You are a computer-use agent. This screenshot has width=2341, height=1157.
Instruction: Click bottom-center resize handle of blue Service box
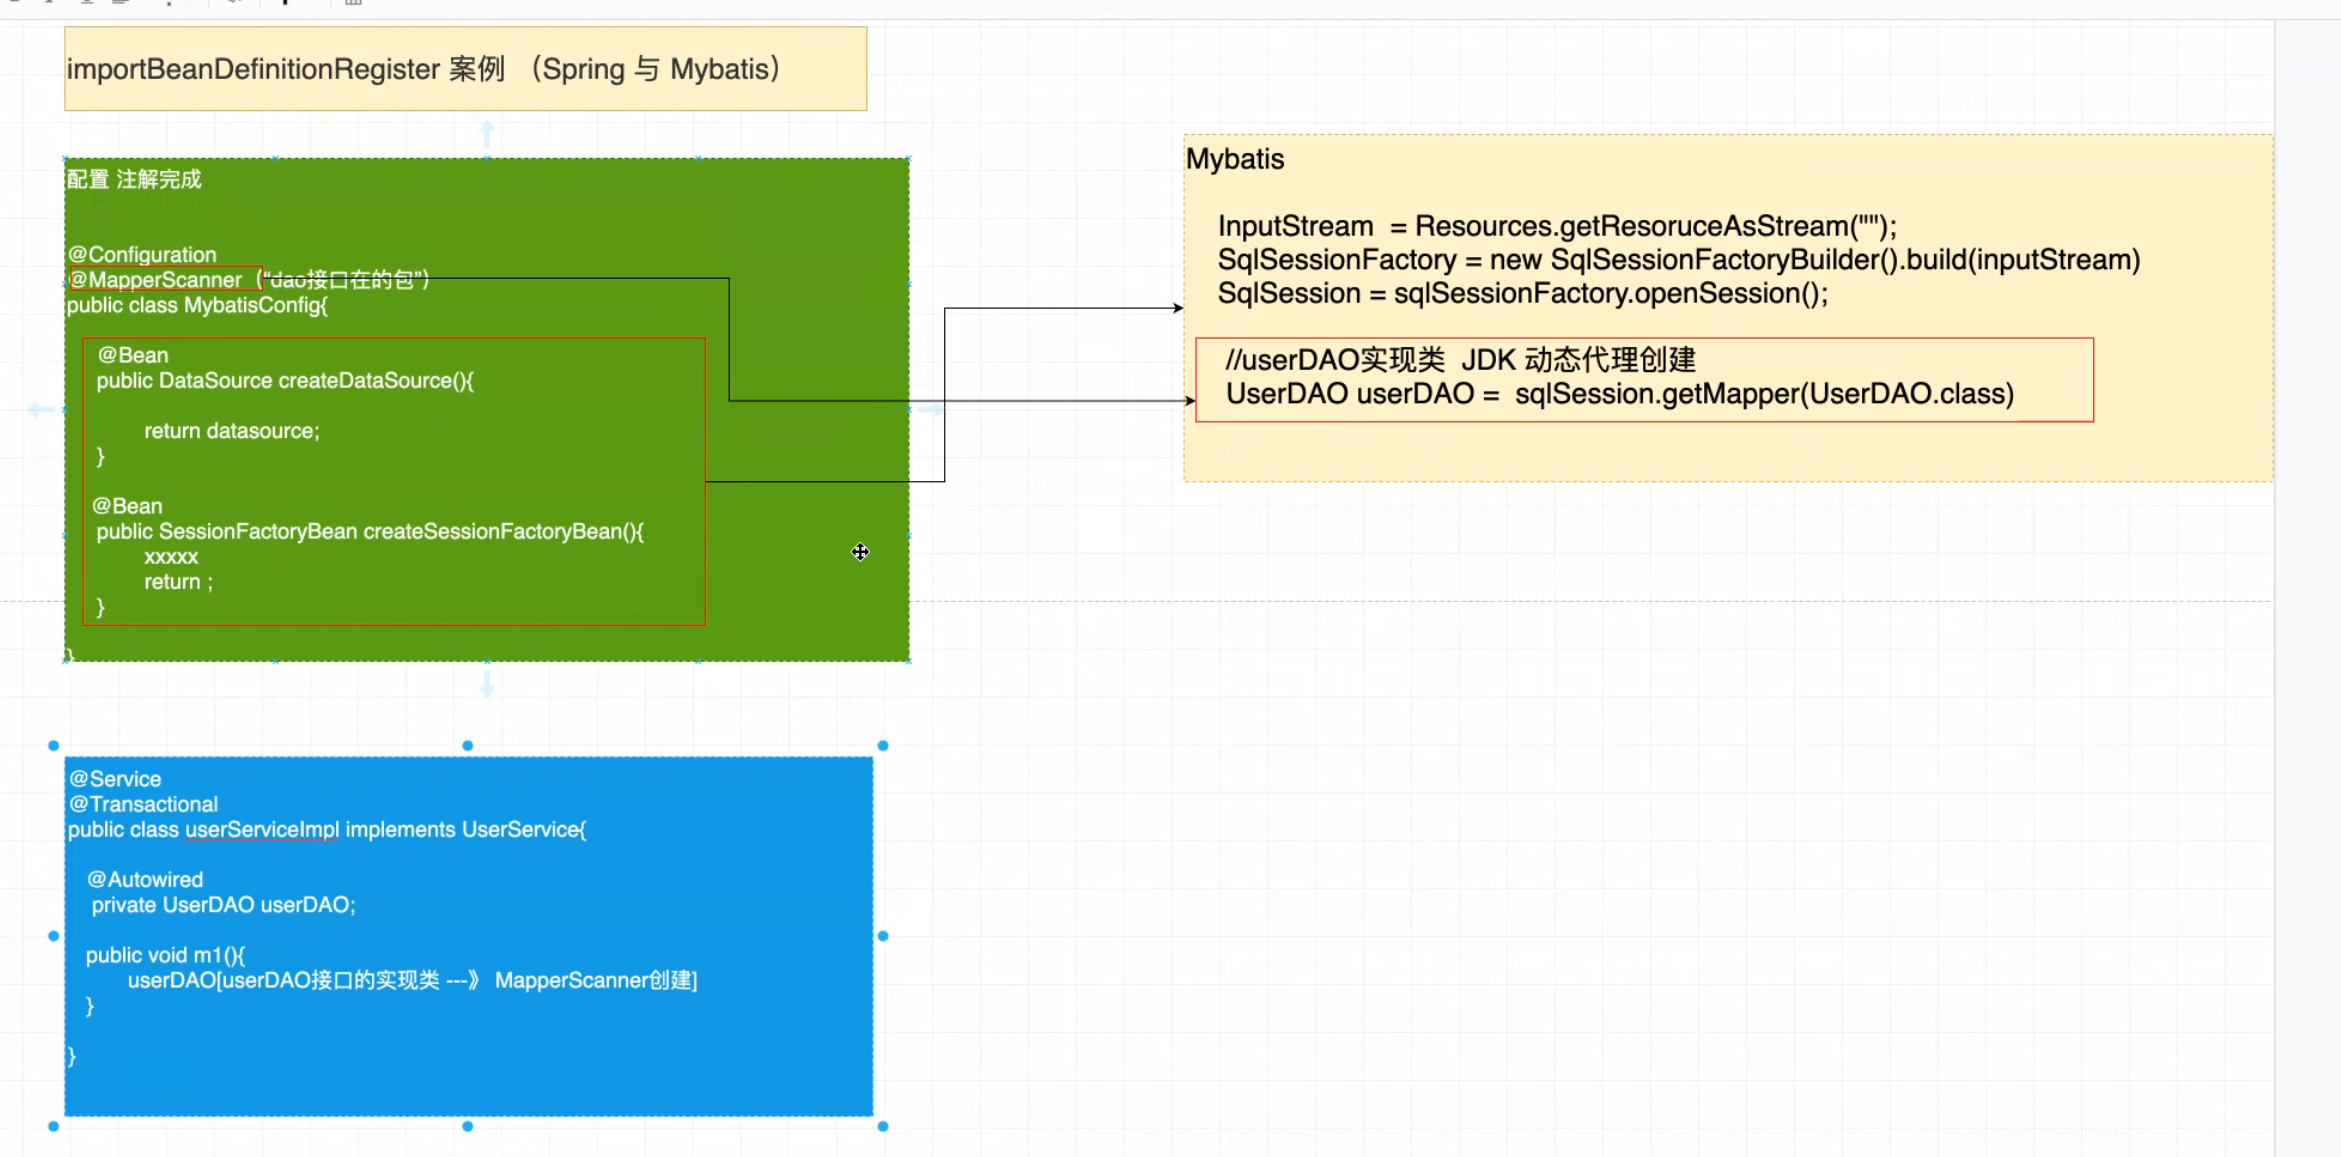point(467,1126)
